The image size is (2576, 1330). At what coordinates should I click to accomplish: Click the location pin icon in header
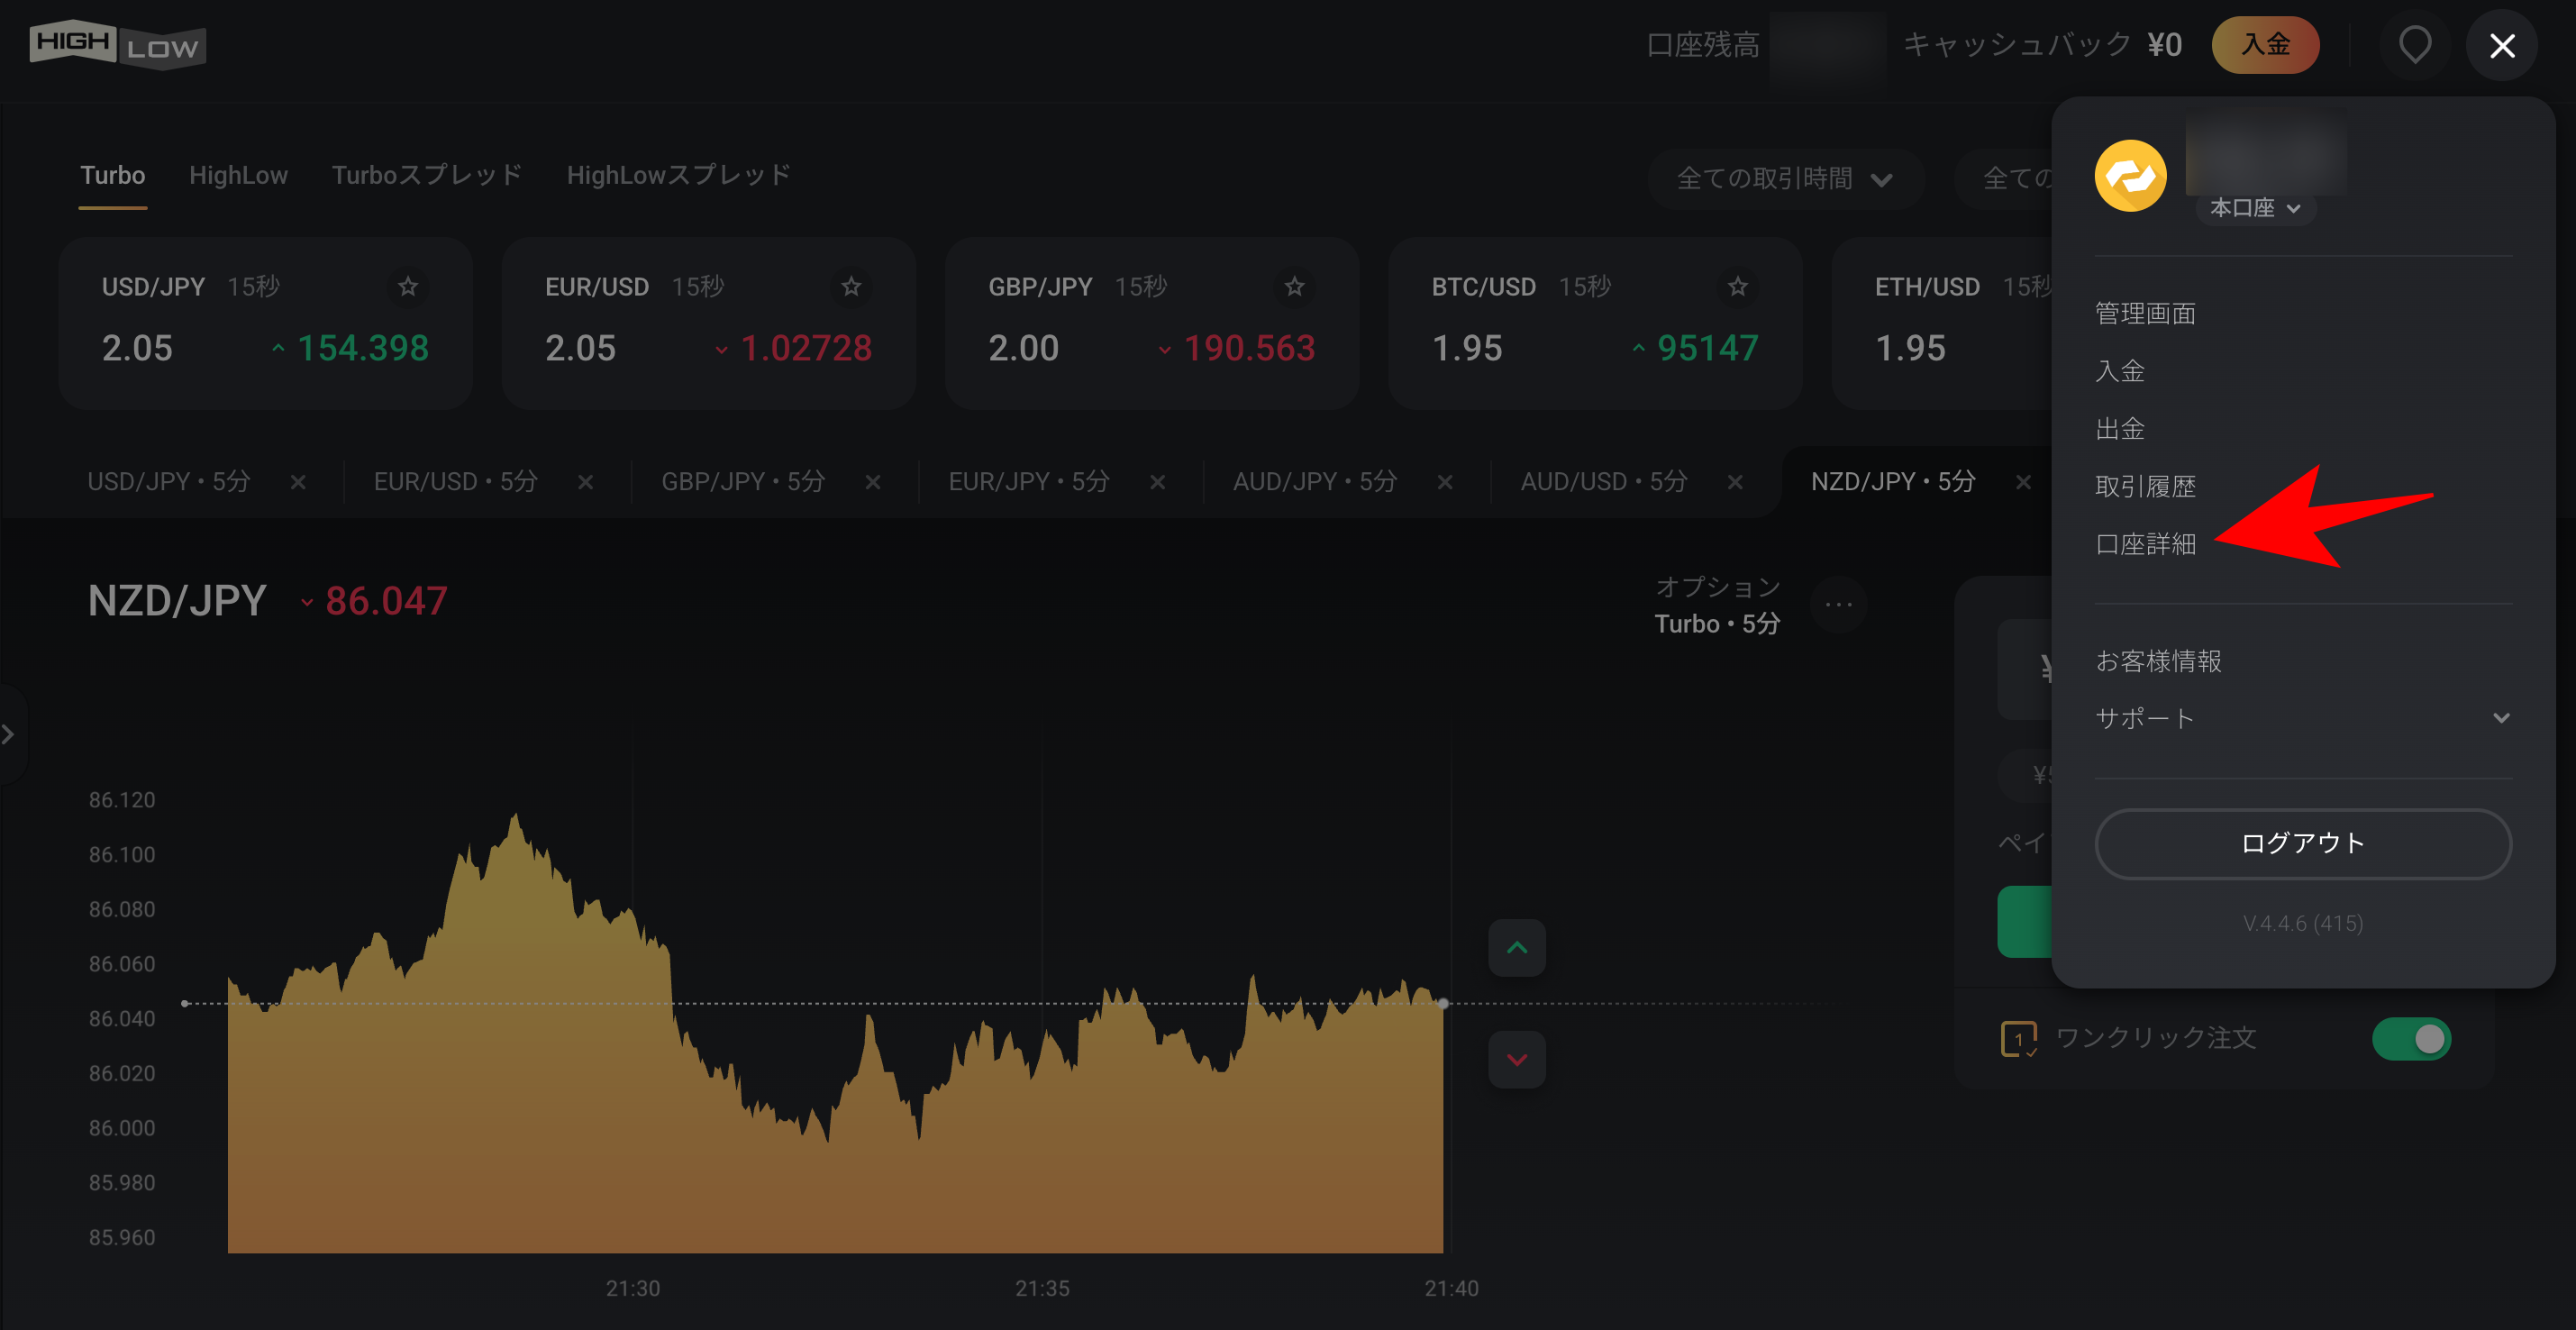pos(2415,45)
